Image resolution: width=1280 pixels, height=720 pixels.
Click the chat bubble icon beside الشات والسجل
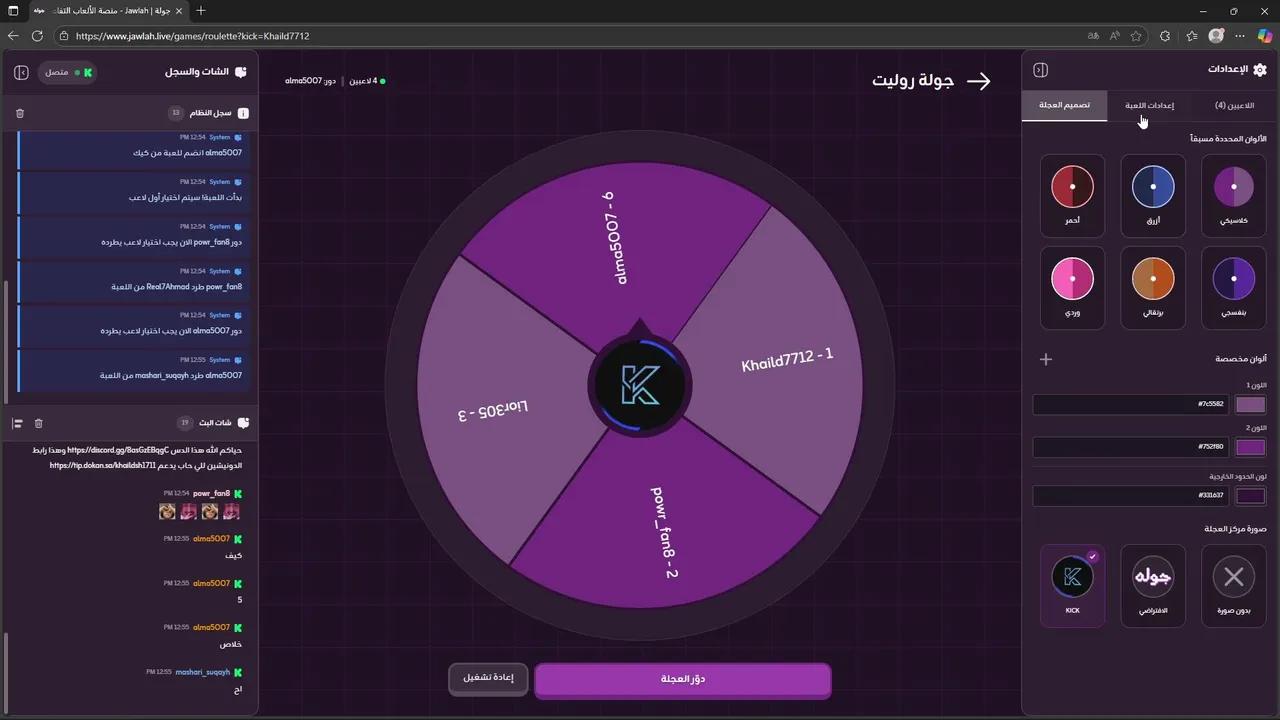click(x=241, y=72)
